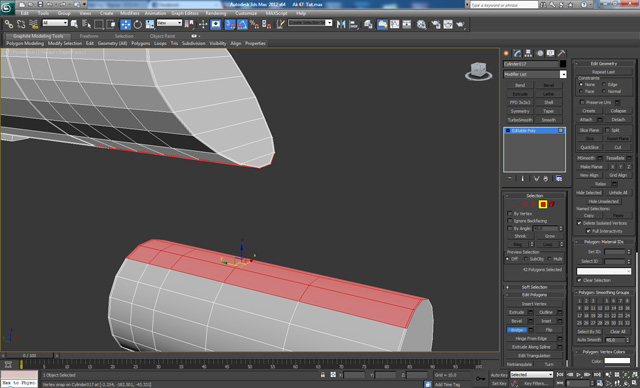
Task: Enable the Ignore Backfacing checkbox
Action: coord(510,221)
